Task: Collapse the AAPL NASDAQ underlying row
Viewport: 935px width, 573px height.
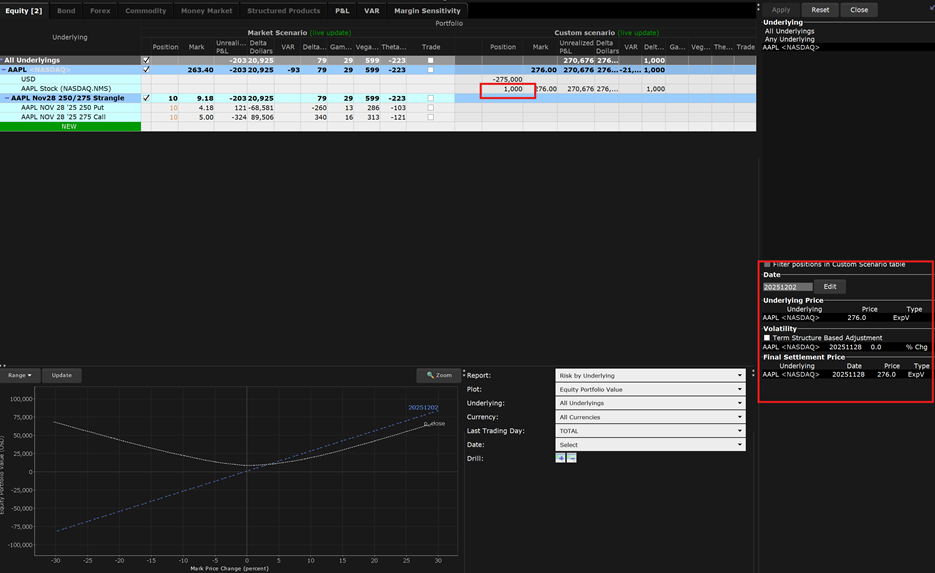Action: (x=6, y=70)
